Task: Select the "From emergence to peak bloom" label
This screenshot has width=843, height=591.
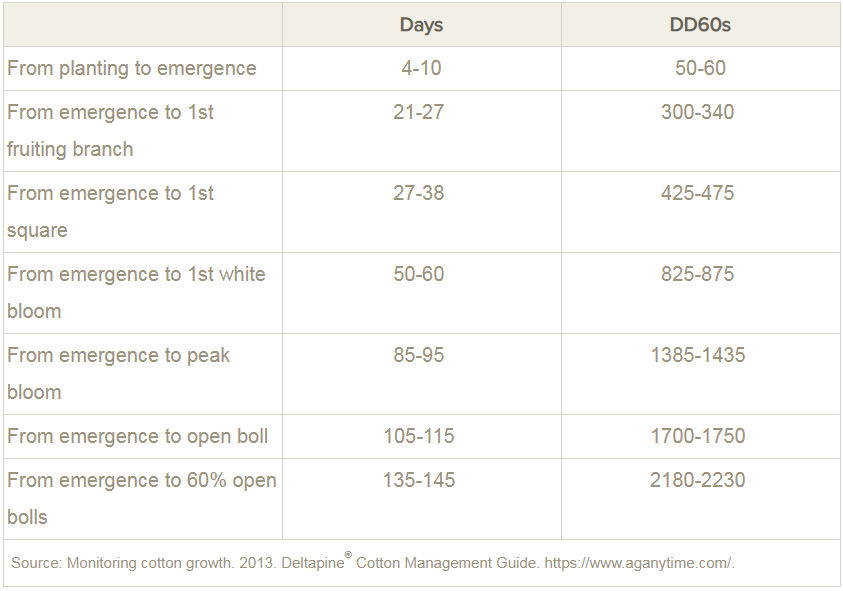Action: coord(118,373)
